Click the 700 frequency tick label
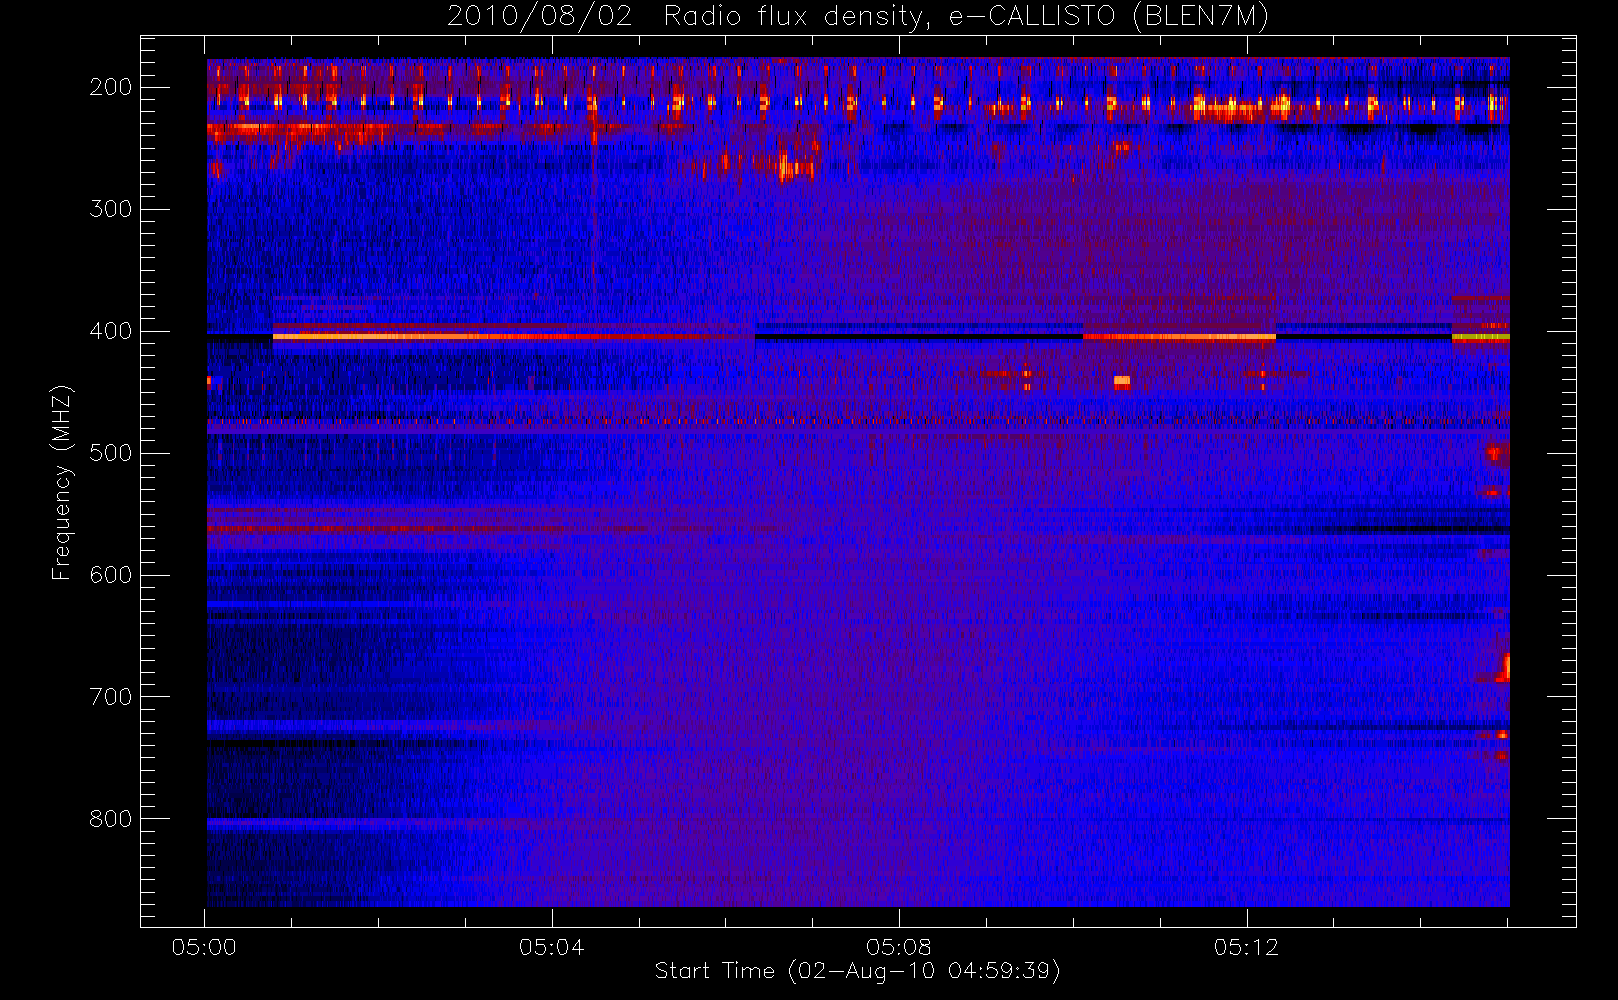The height and width of the screenshot is (1000, 1618). [111, 697]
